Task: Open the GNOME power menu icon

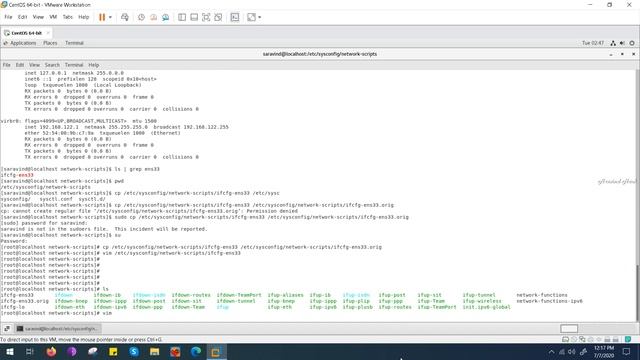Action: click(632, 43)
